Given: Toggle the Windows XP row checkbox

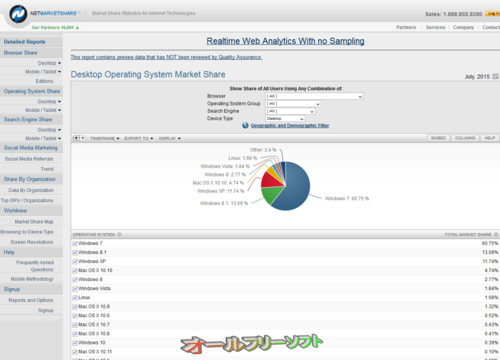Looking at the screenshot, I should point(75,262).
